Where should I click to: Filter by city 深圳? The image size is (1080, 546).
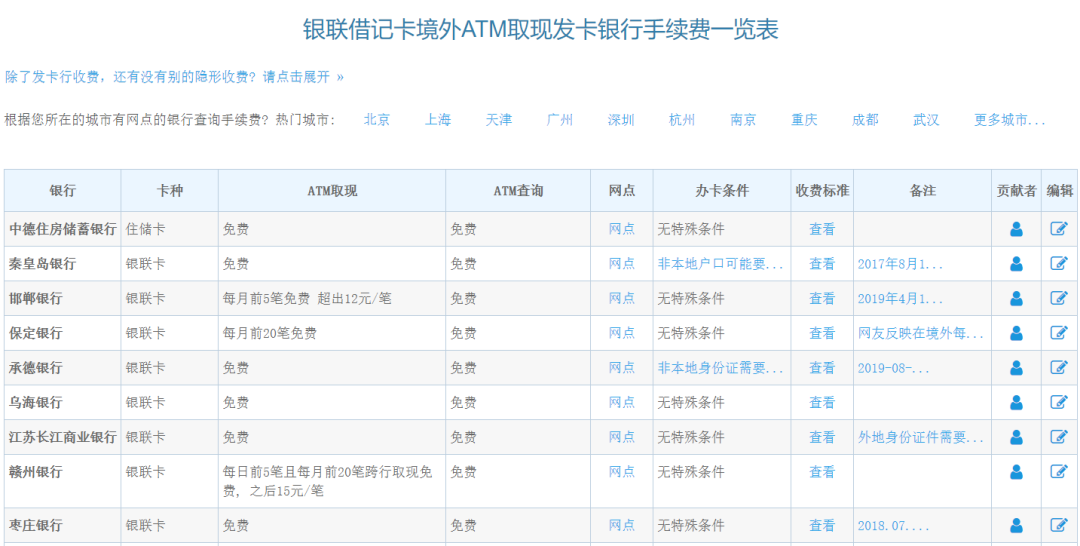coord(621,120)
